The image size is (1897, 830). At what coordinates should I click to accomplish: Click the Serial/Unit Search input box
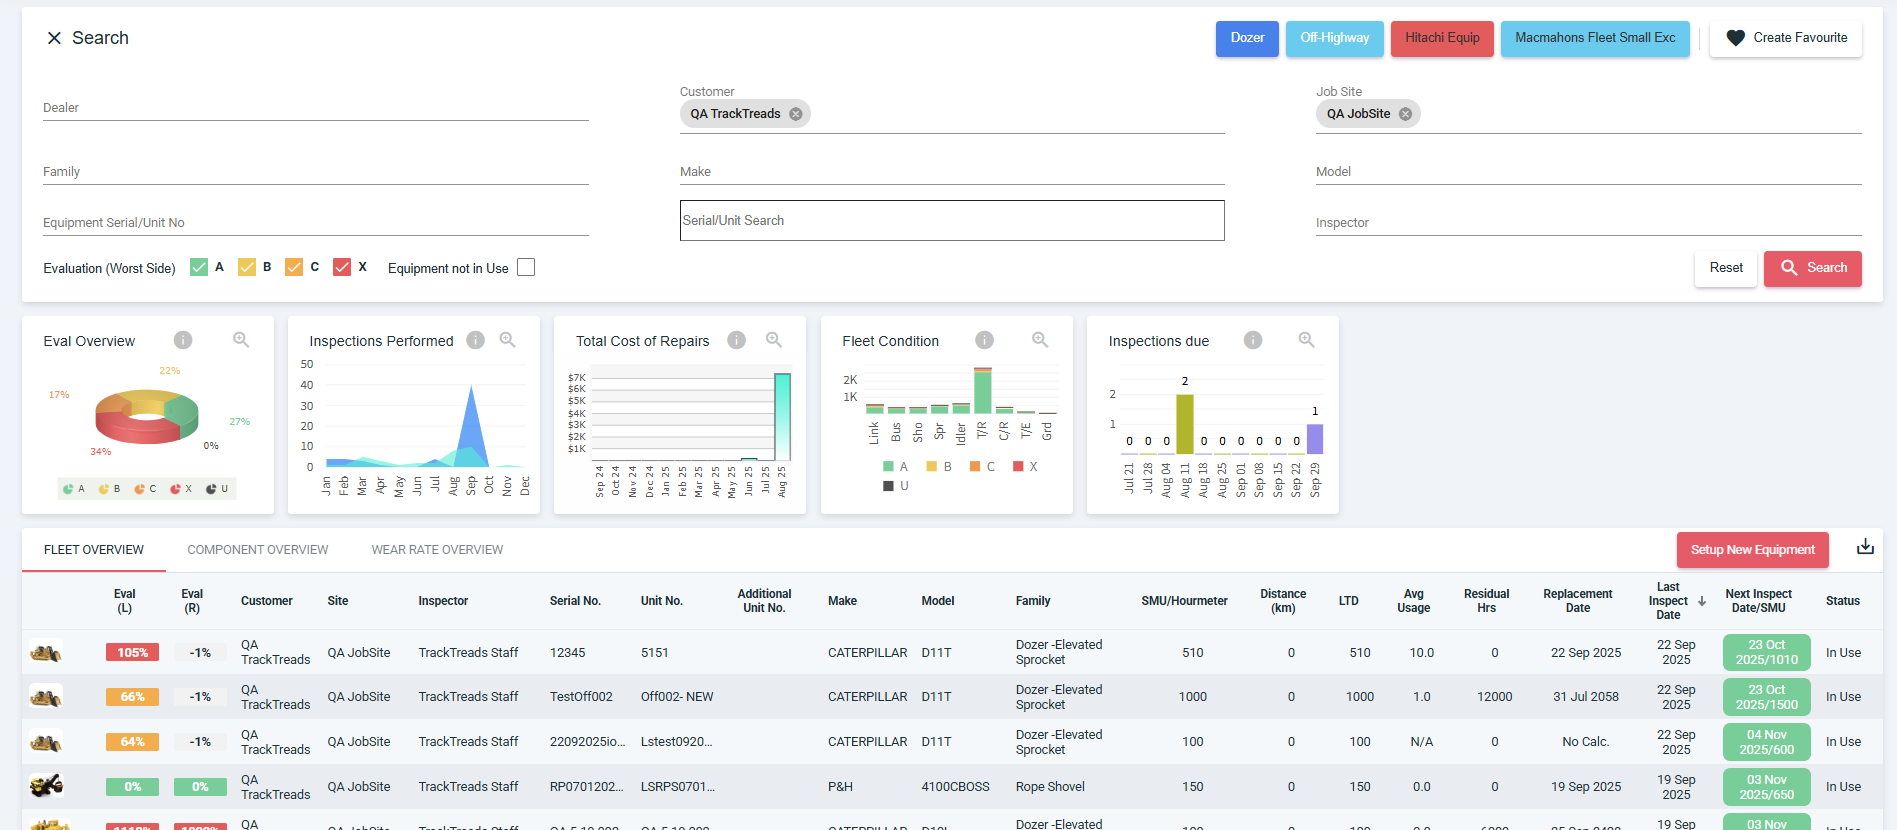pyautogui.click(x=951, y=221)
